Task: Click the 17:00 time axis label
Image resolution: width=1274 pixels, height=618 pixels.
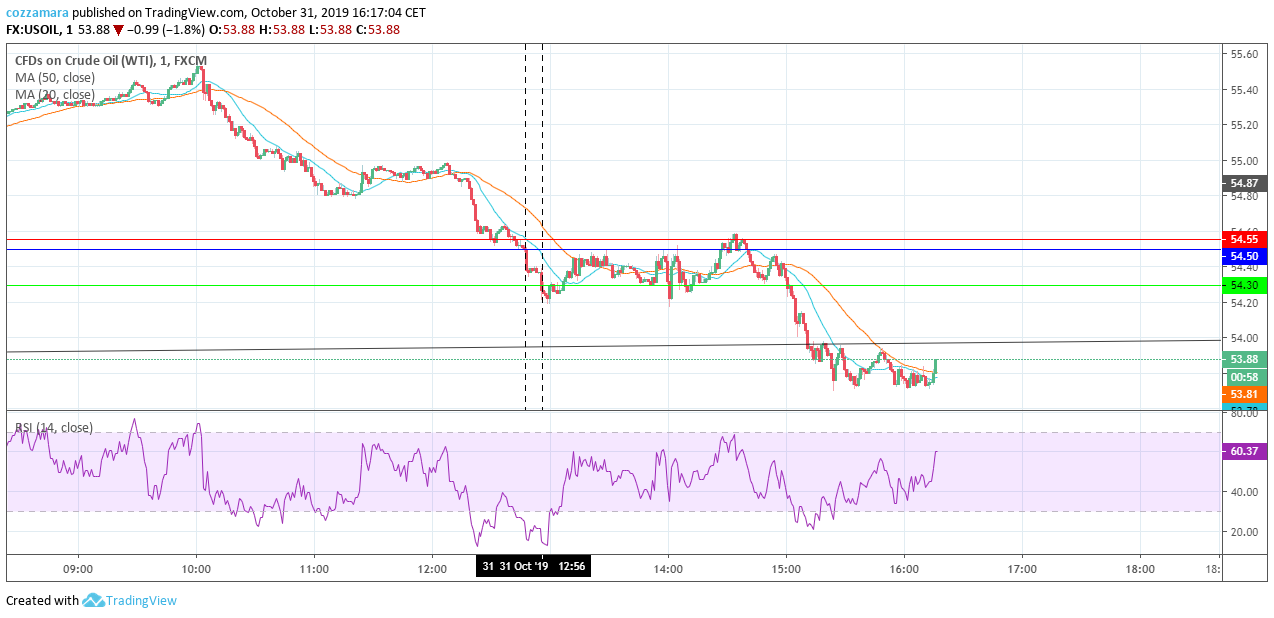Action: [1022, 569]
